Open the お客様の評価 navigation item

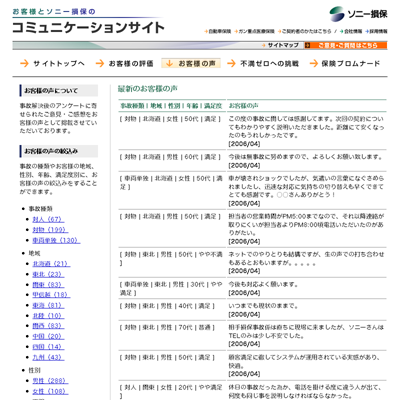(124, 63)
